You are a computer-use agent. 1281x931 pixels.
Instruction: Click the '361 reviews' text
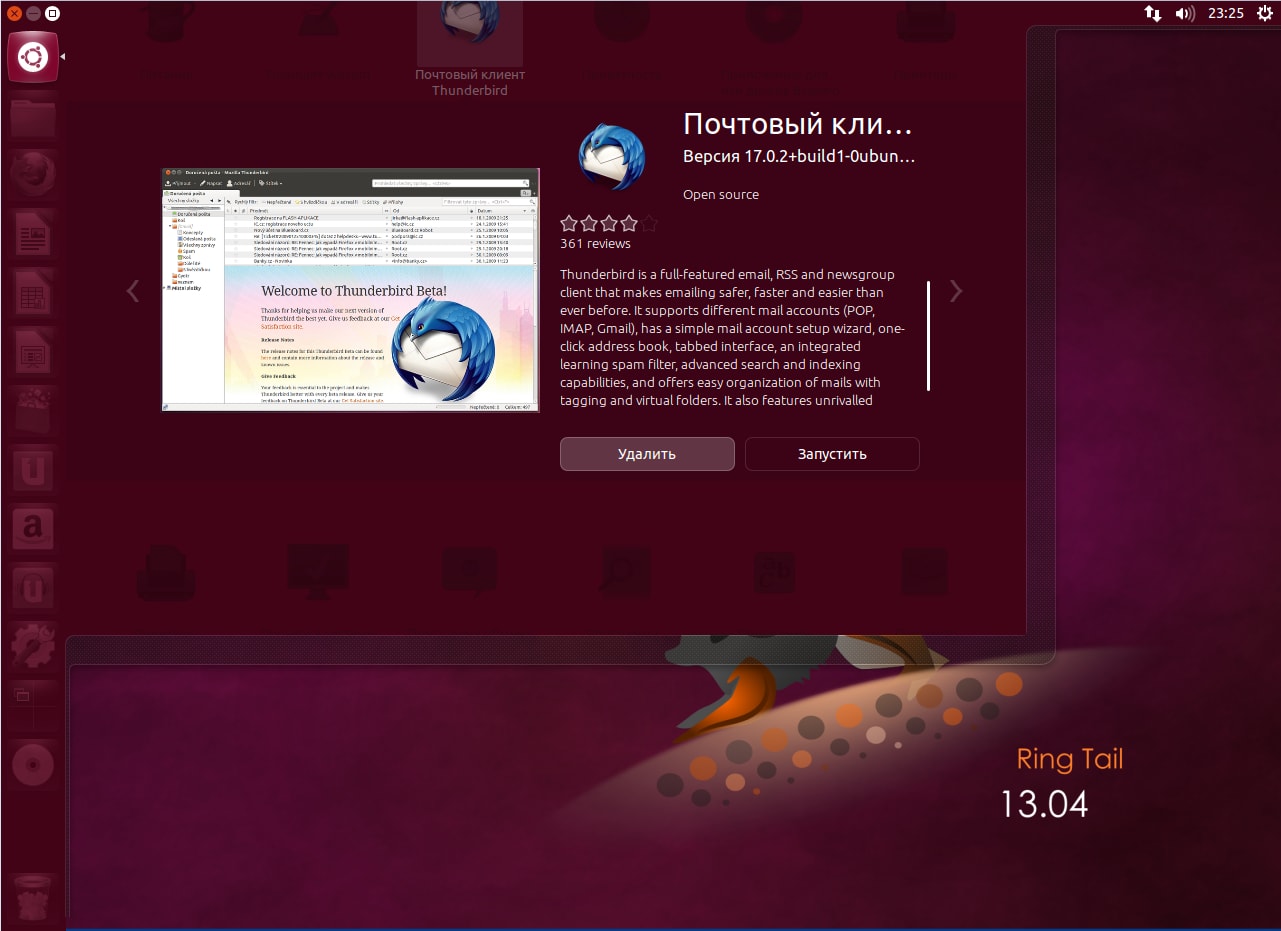point(595,243)
